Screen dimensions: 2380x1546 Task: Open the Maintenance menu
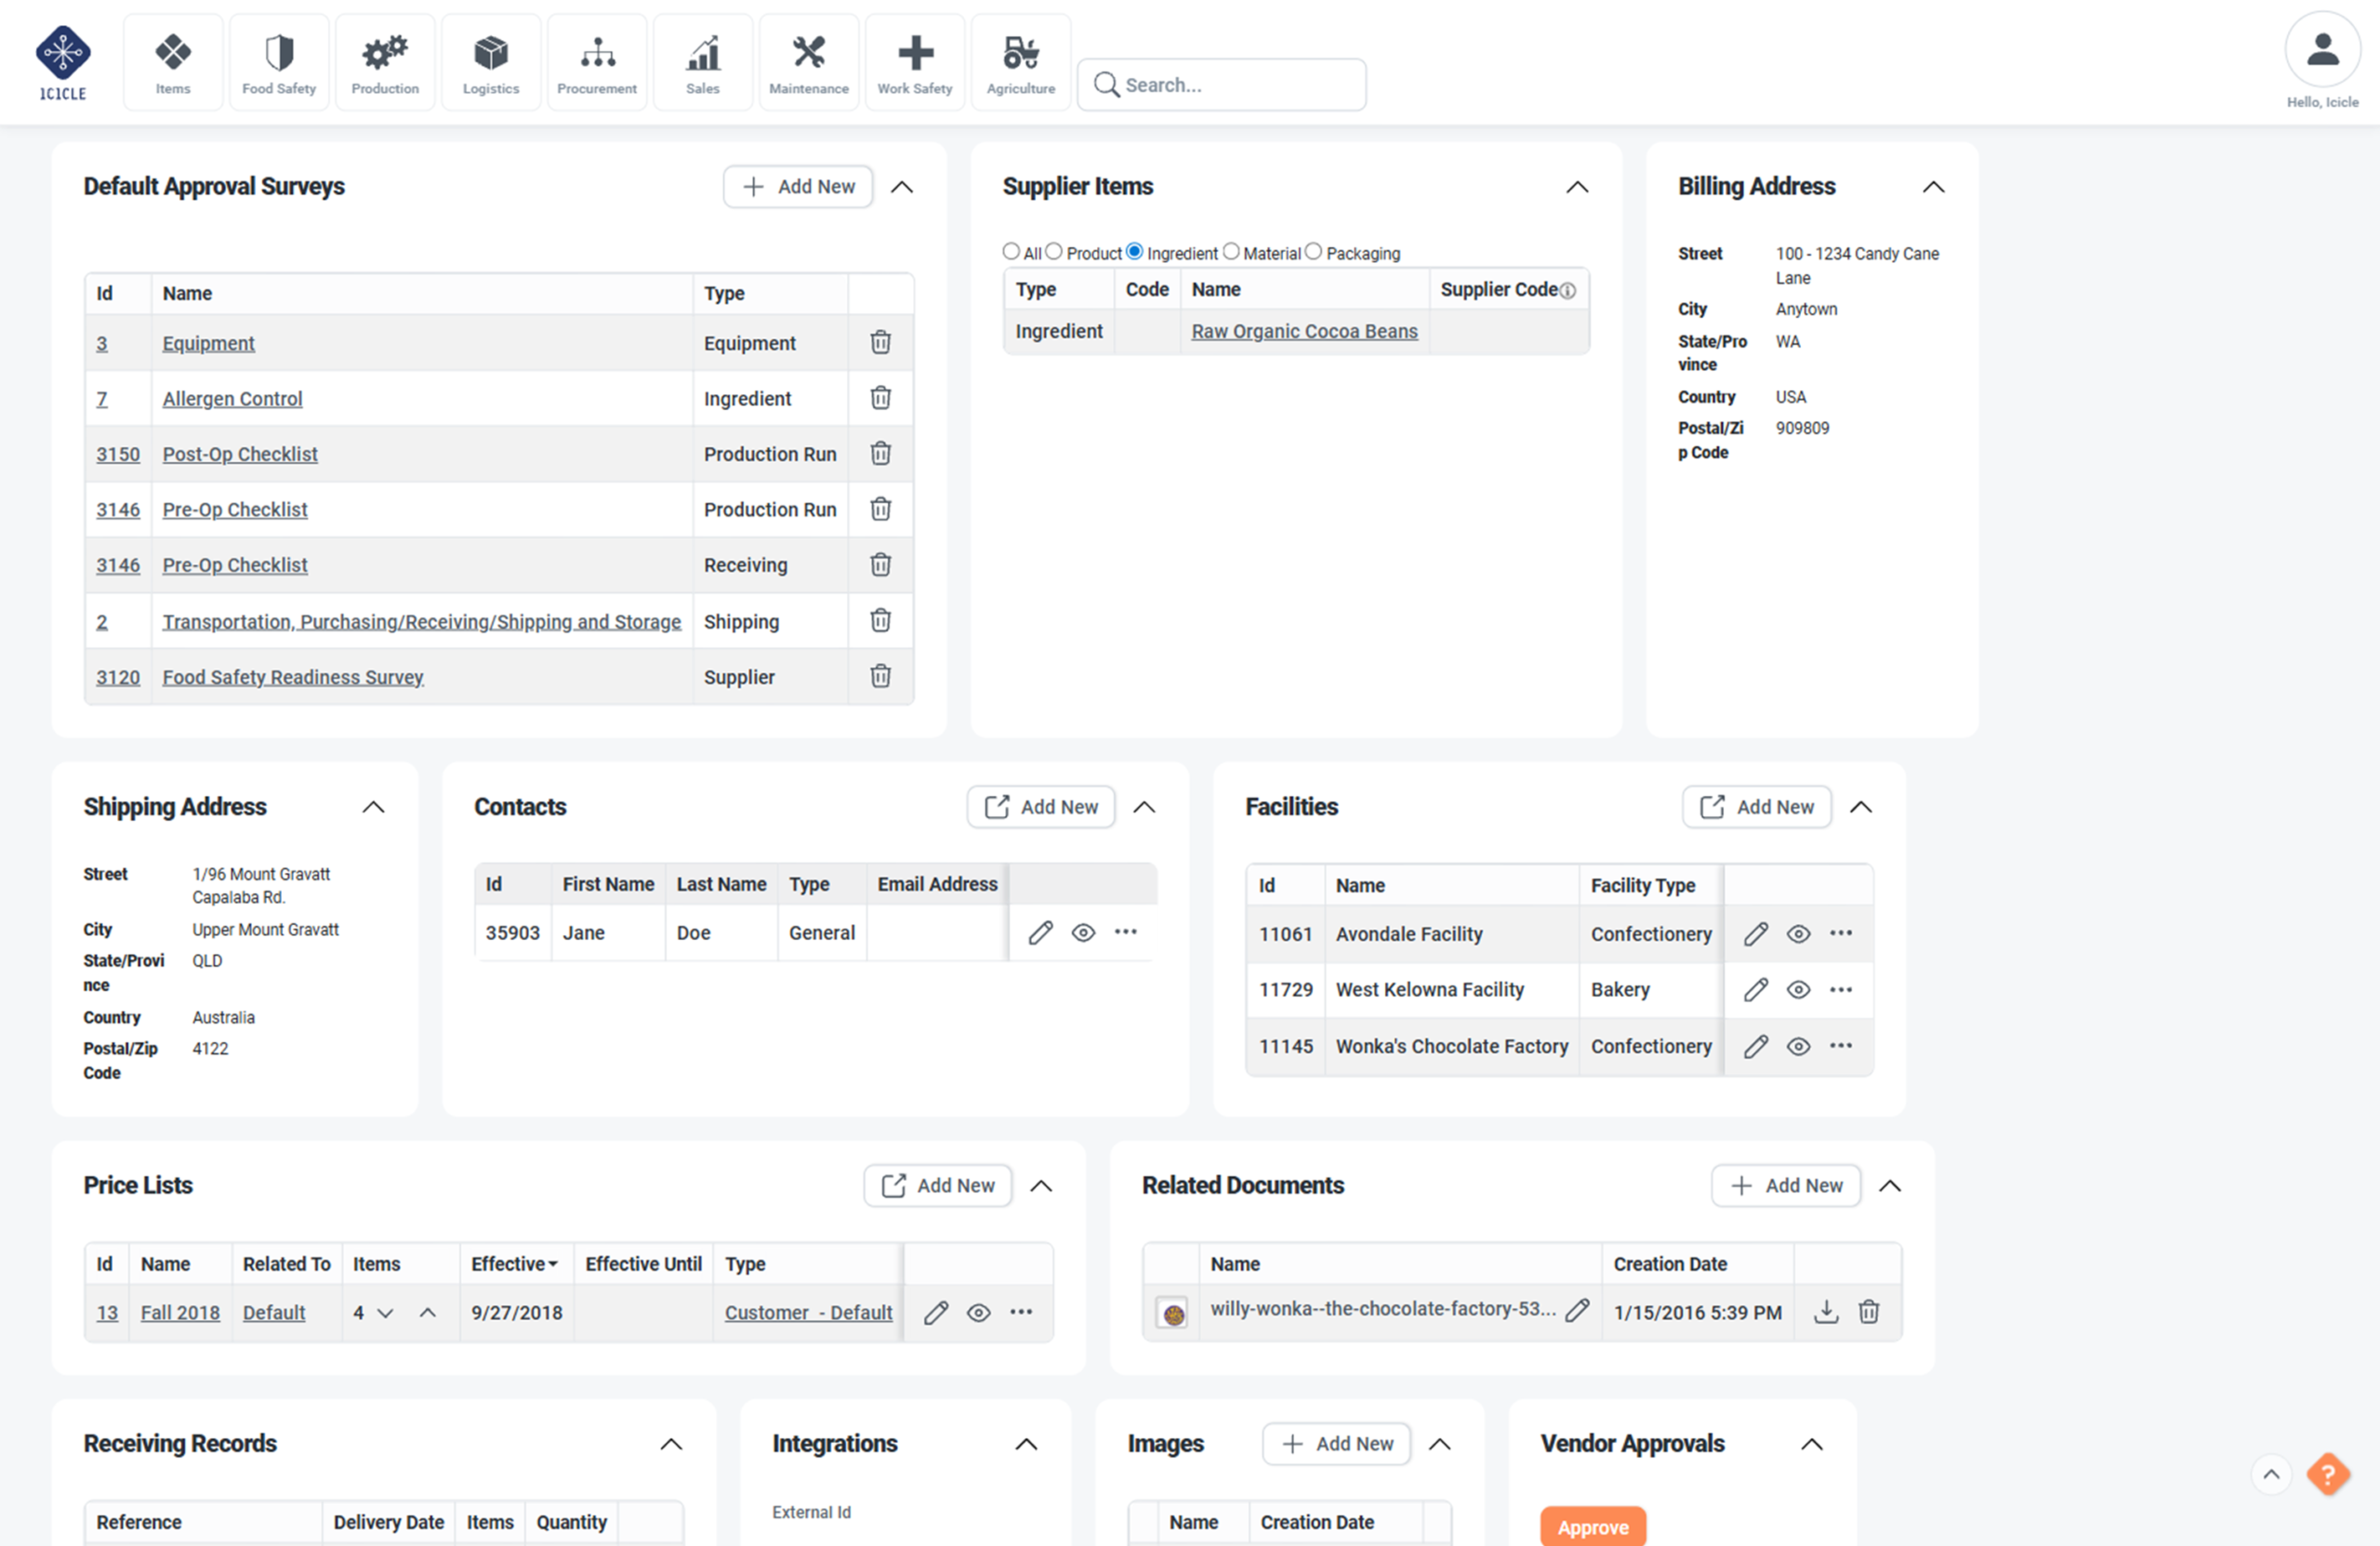(808, 62)
